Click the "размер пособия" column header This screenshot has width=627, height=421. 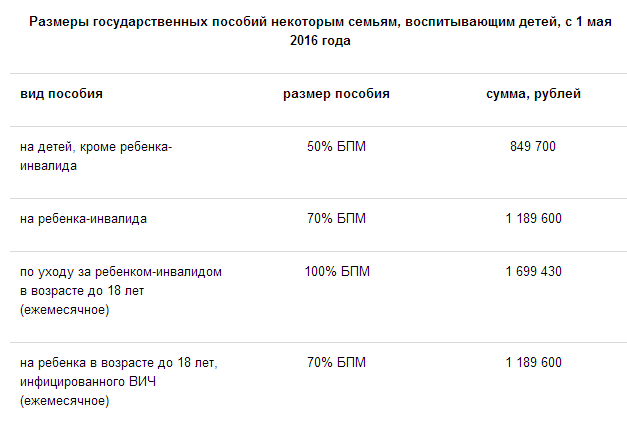pos(336,94)
